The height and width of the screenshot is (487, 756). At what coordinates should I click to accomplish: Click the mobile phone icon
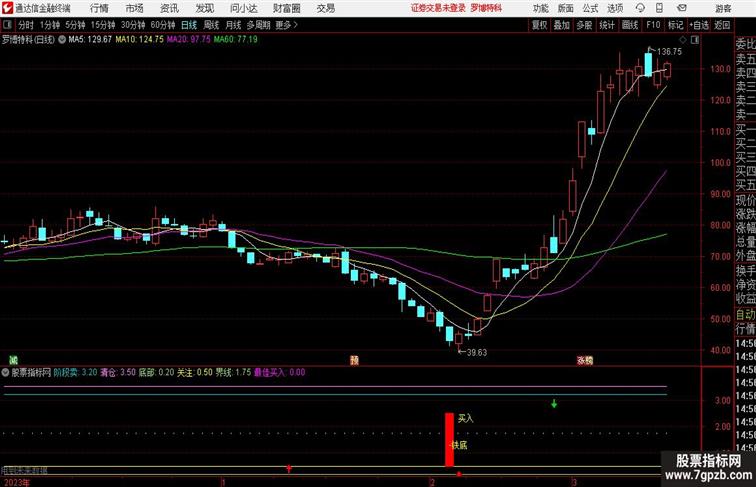[659, 8]
